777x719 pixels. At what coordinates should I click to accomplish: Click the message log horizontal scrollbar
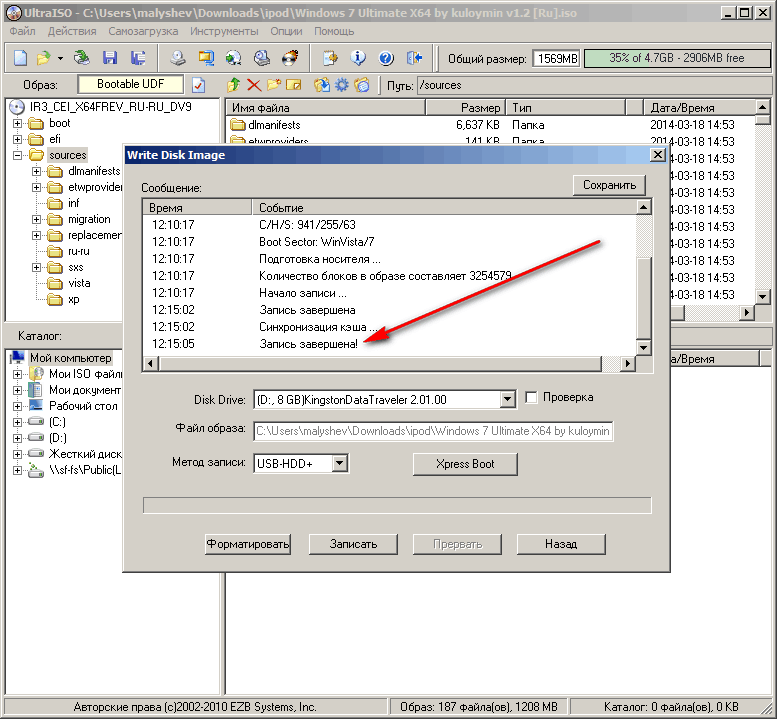click(x=380, y=363)
